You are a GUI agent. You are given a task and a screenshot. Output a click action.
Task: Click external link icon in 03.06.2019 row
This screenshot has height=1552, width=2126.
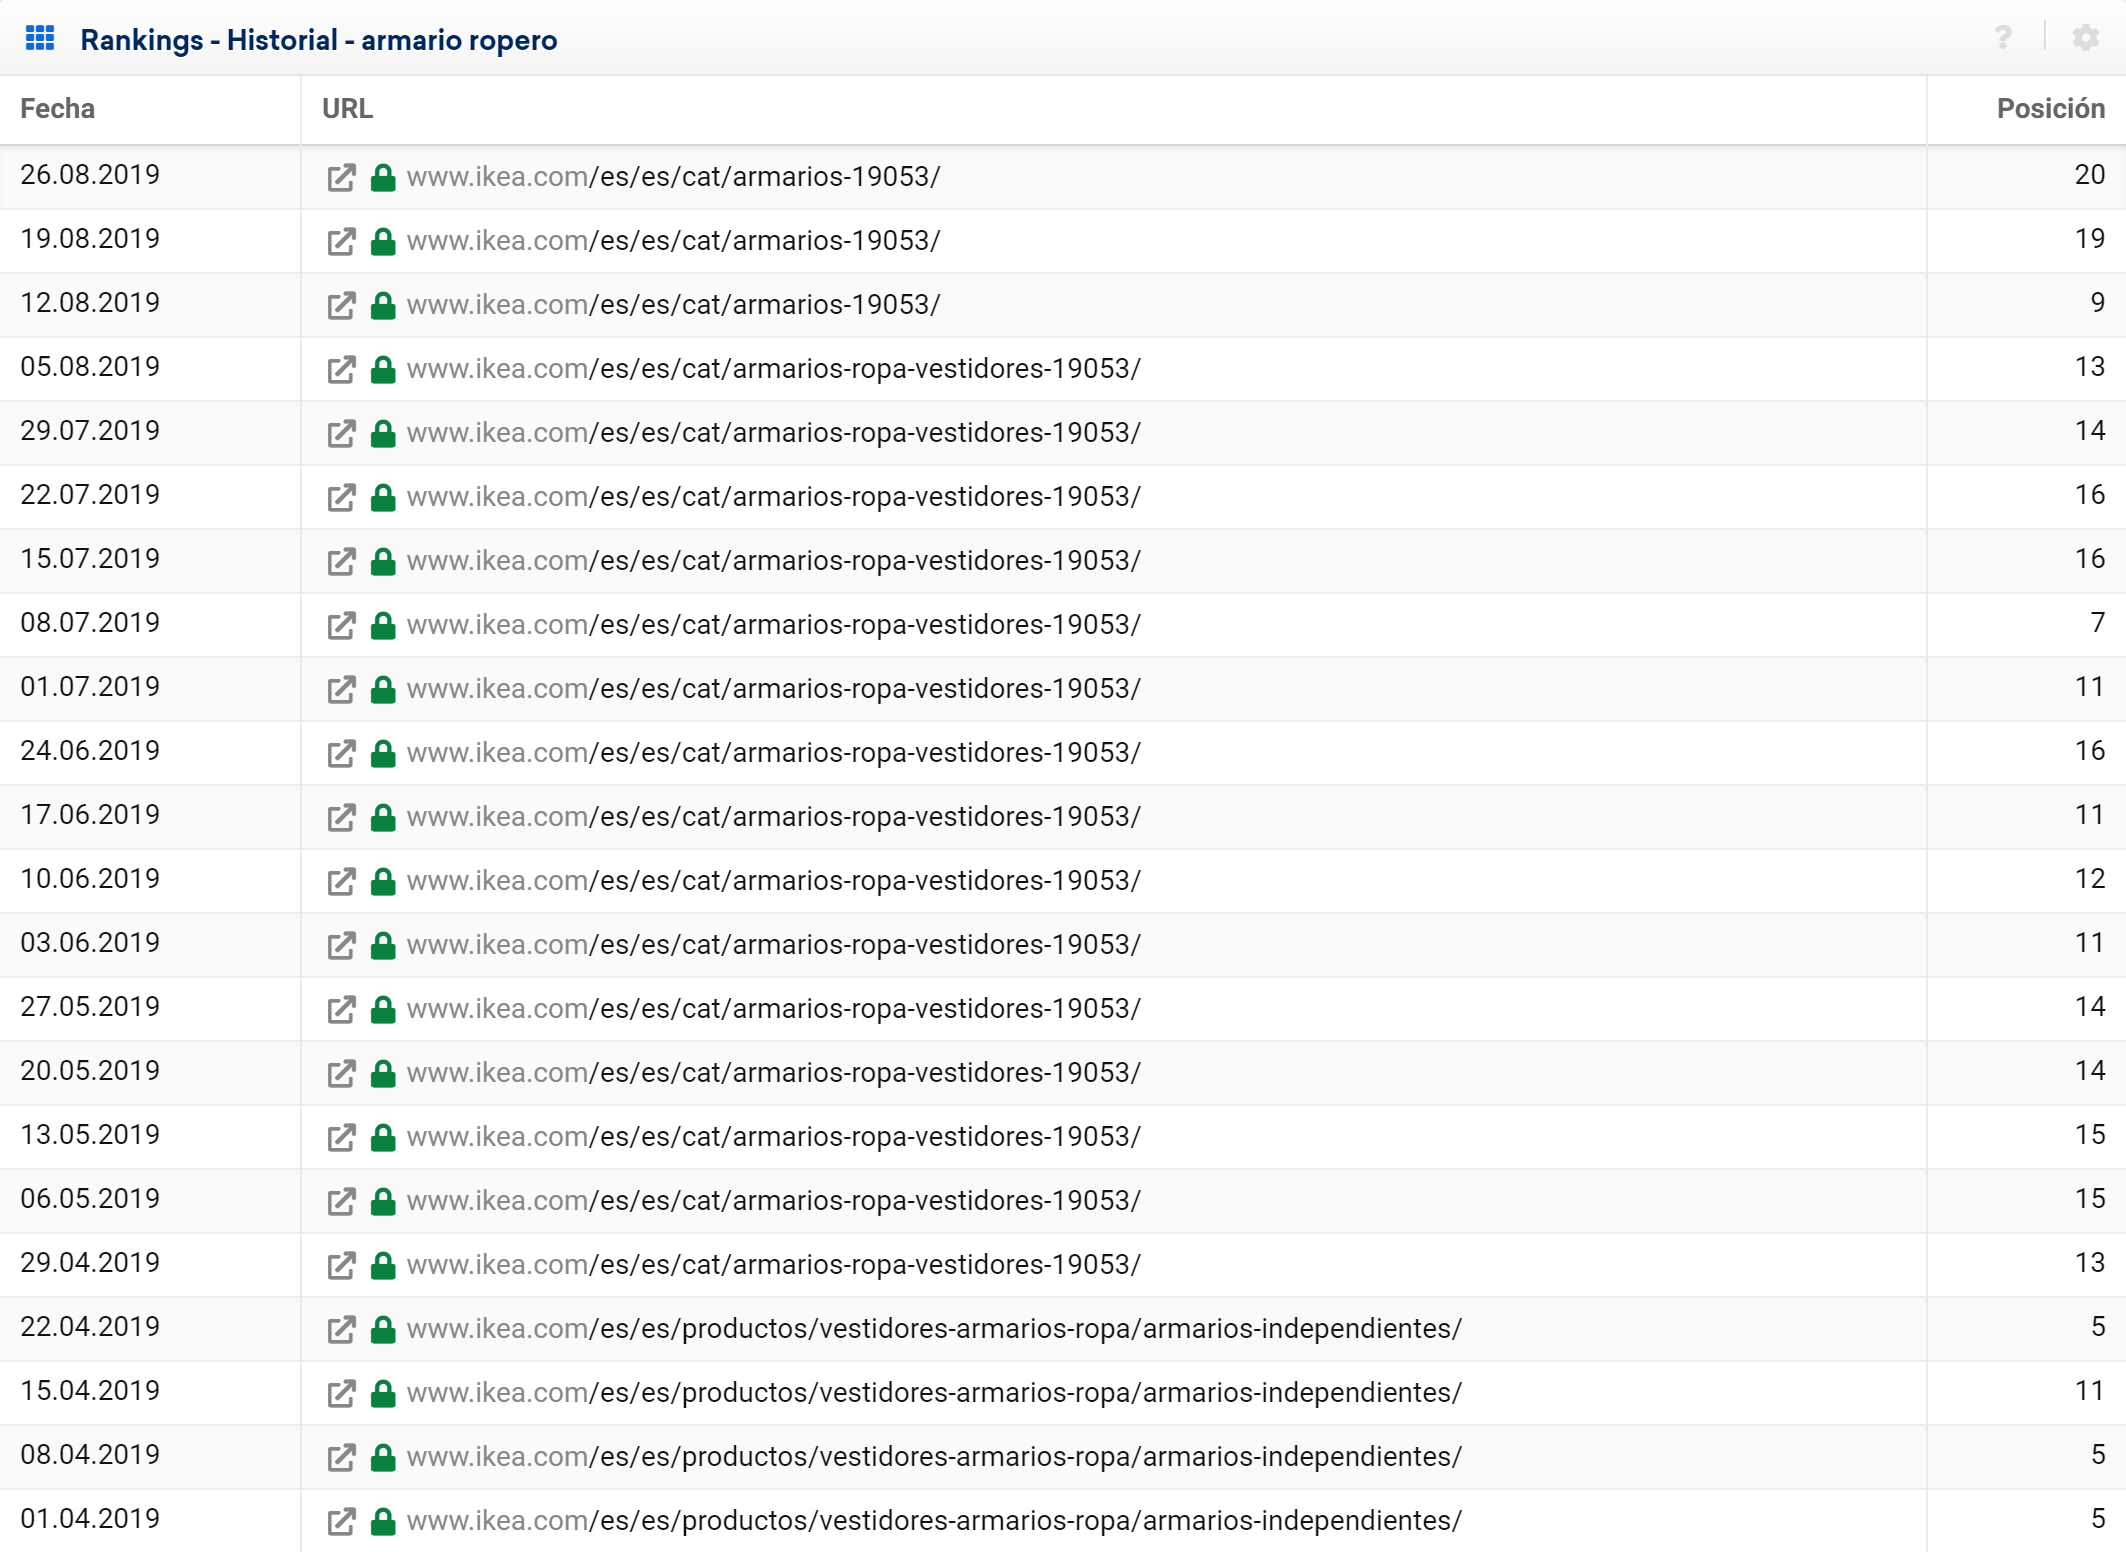pos(341,946)
